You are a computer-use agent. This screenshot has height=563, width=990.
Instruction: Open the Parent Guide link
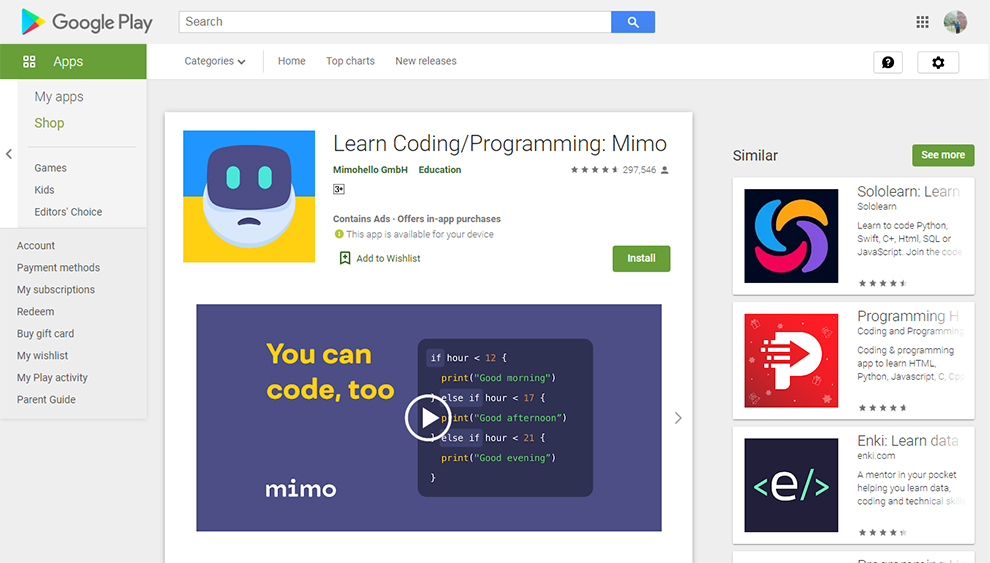click(x=46, y=400)
